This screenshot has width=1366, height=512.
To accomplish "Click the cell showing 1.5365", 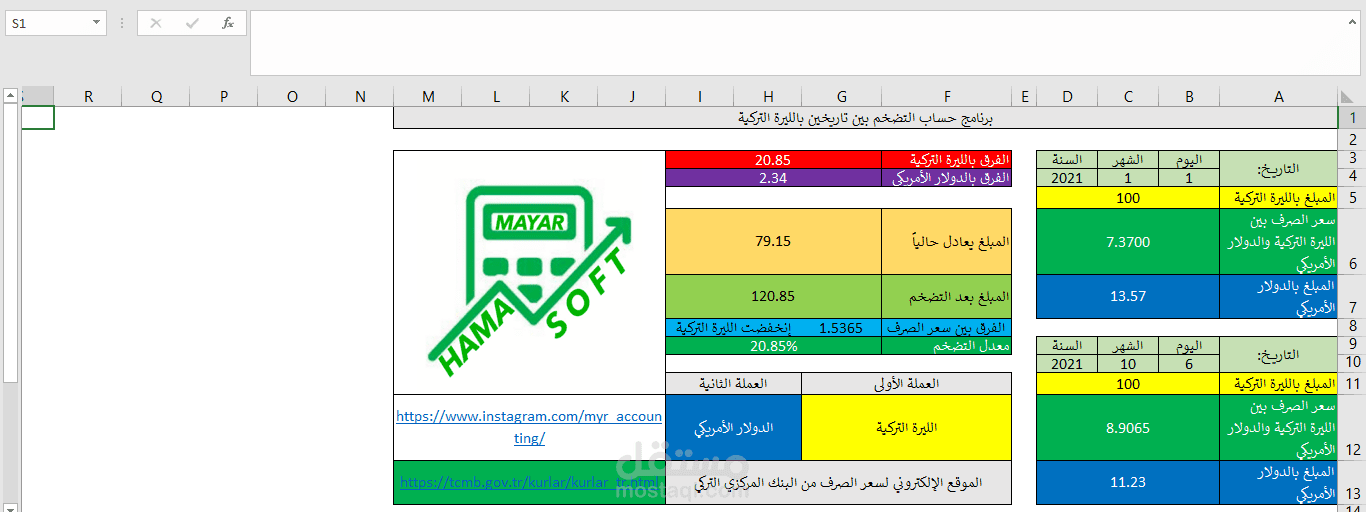I will [840, 328].
